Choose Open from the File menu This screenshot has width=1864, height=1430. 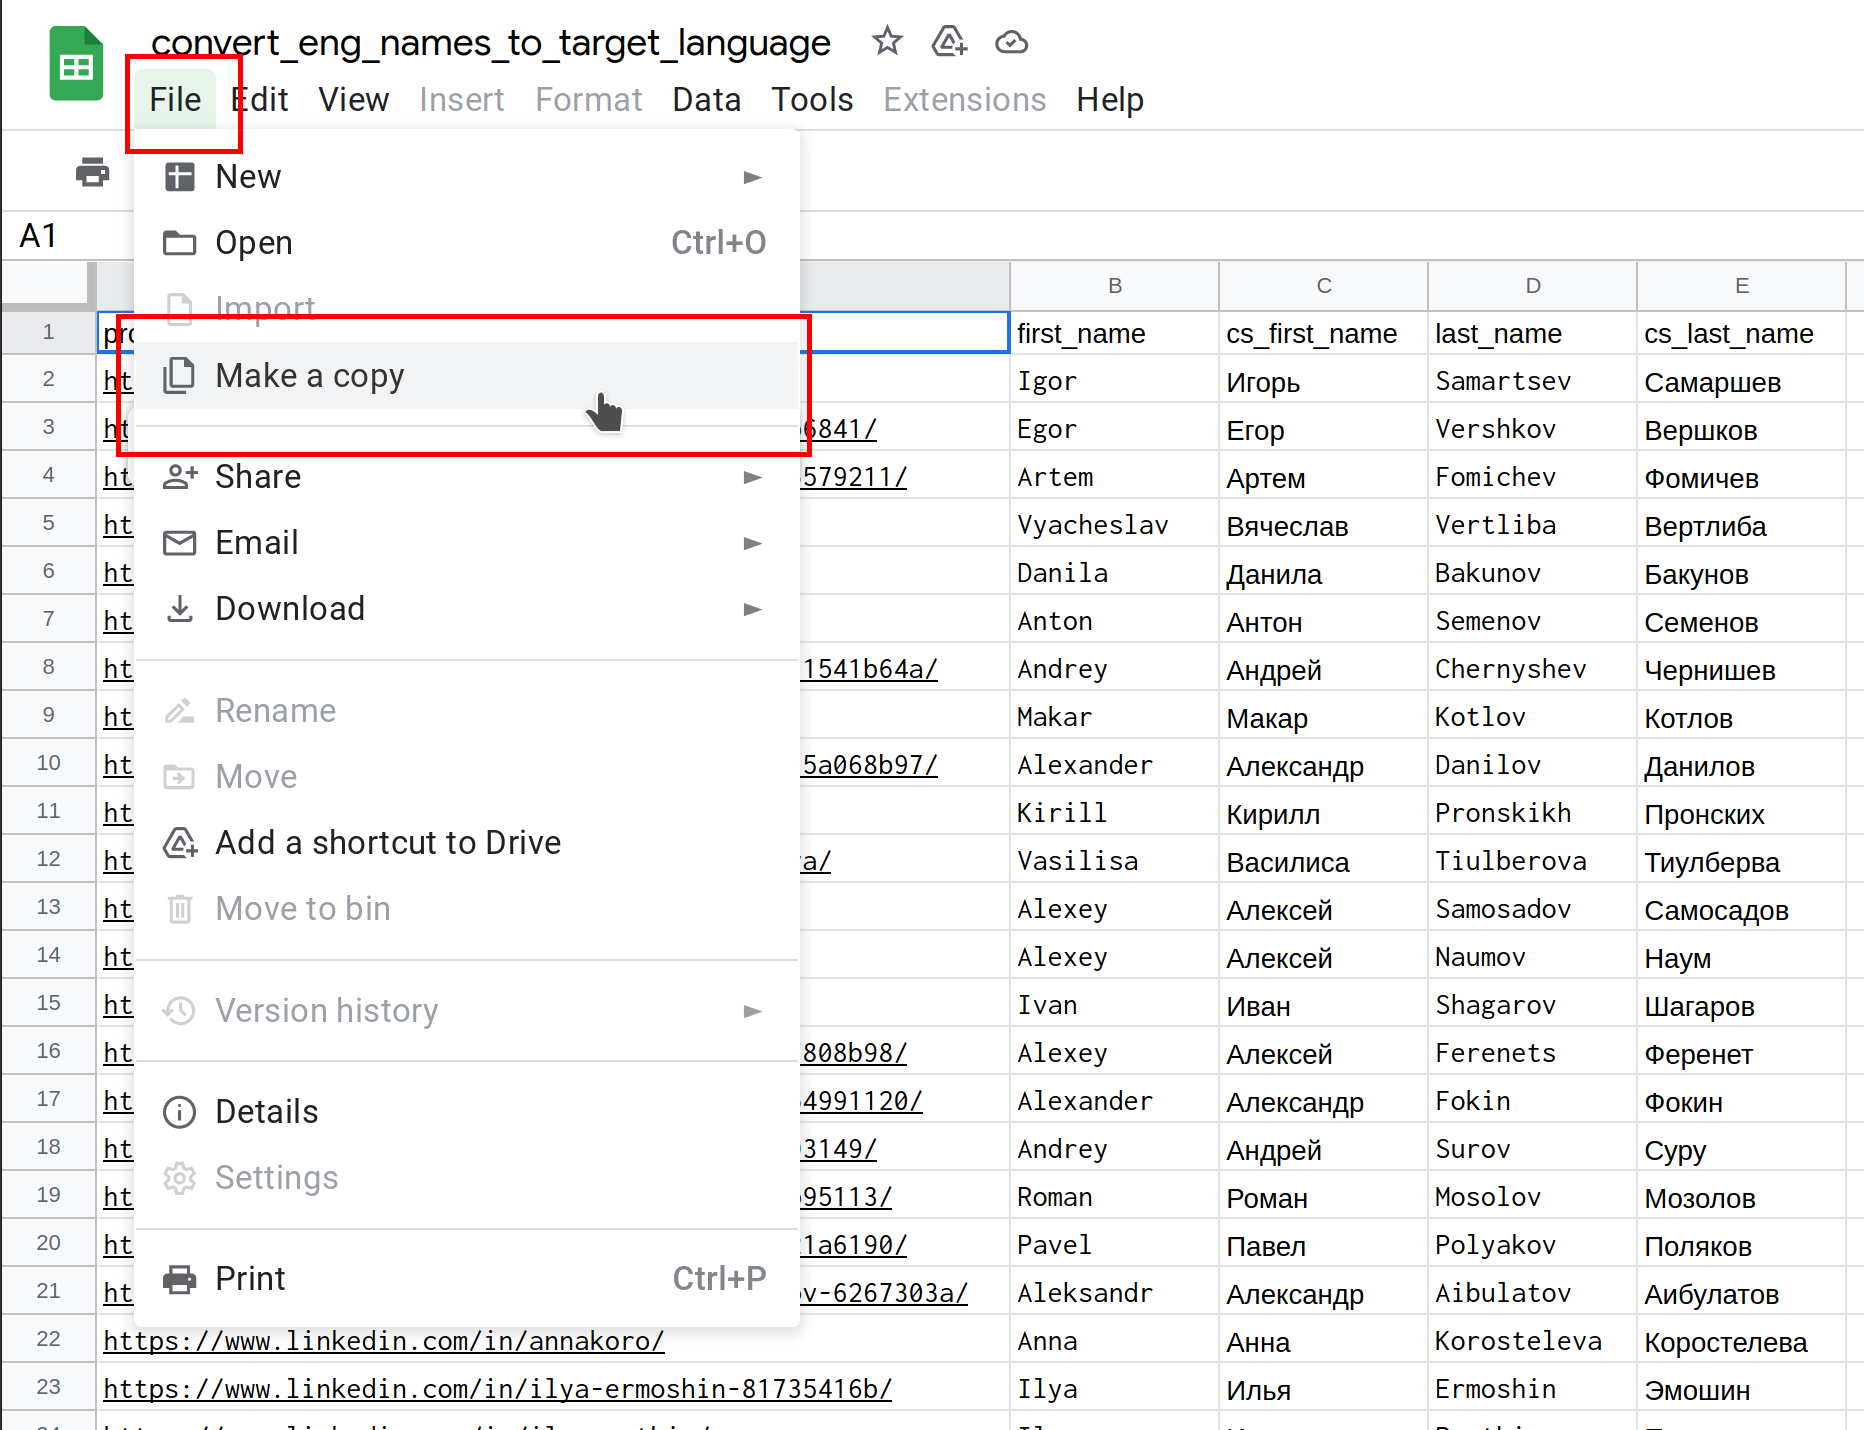click(x=254, y=243)
